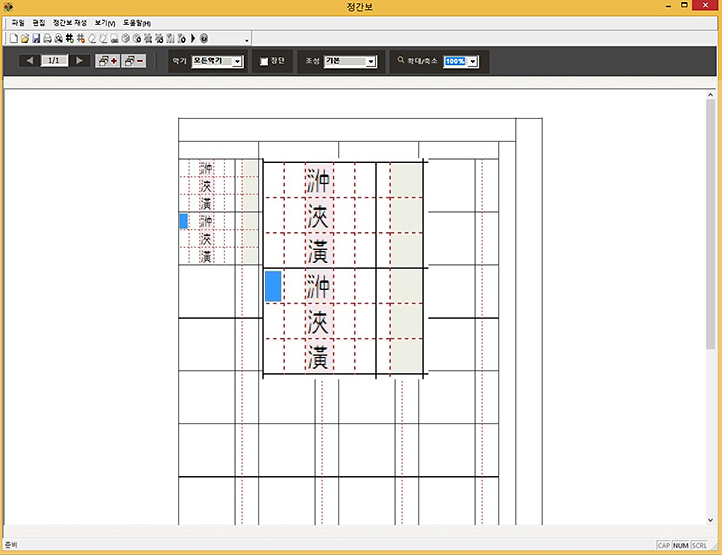Select the second eraser-shaped toolbar icon

(103, 38)
